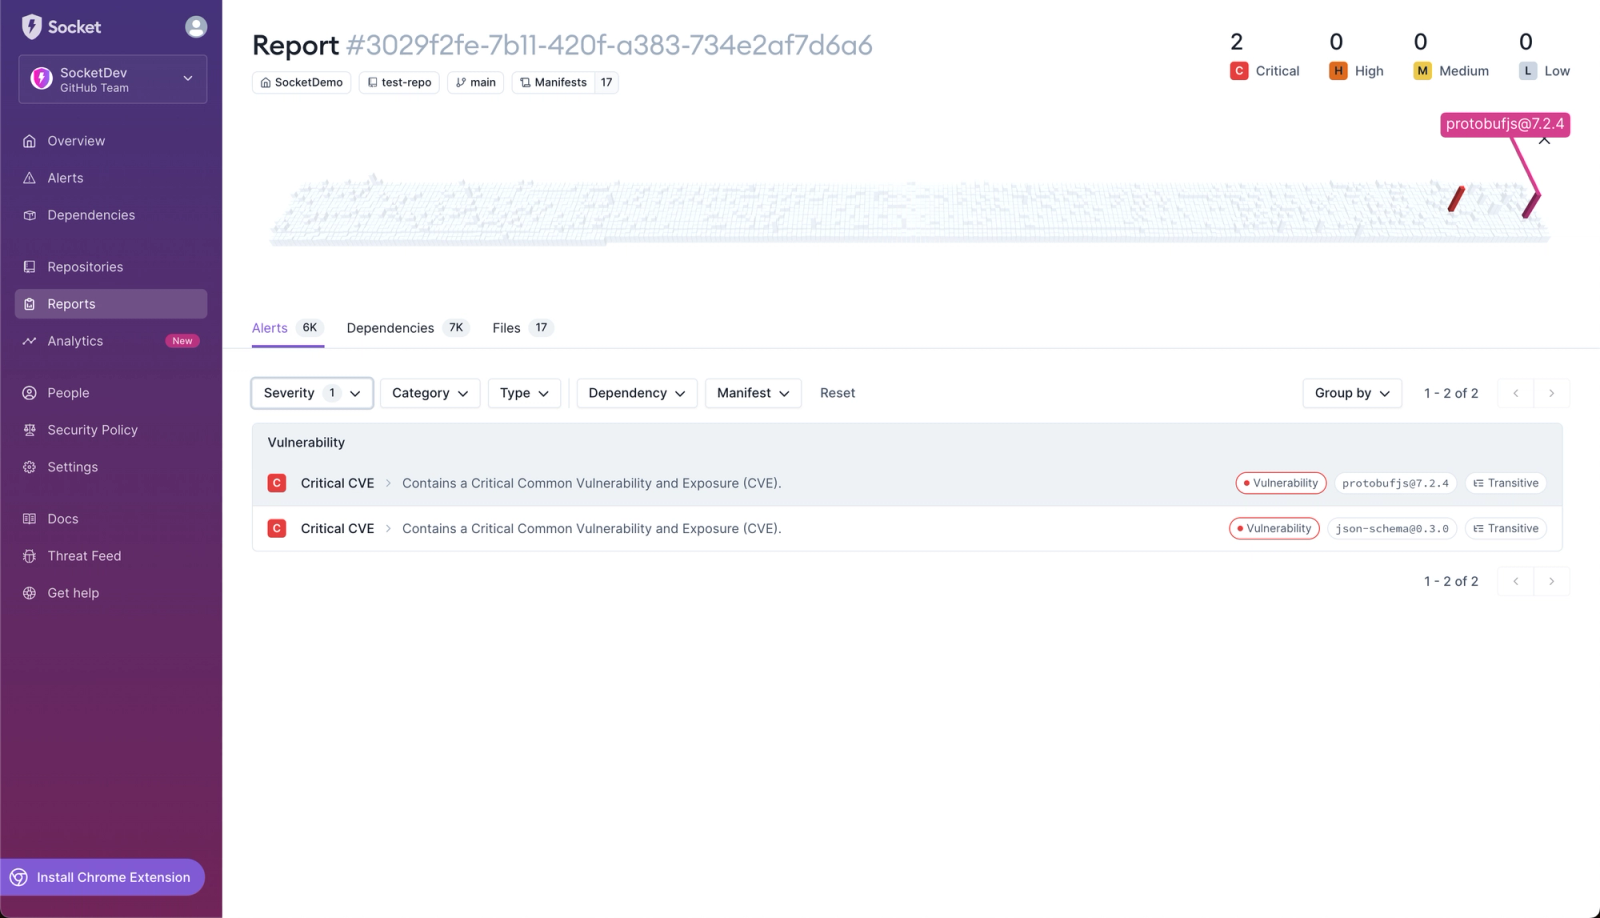Click the orange High severity badge
The image size is (1600, 918).
tap(1338, 71)
